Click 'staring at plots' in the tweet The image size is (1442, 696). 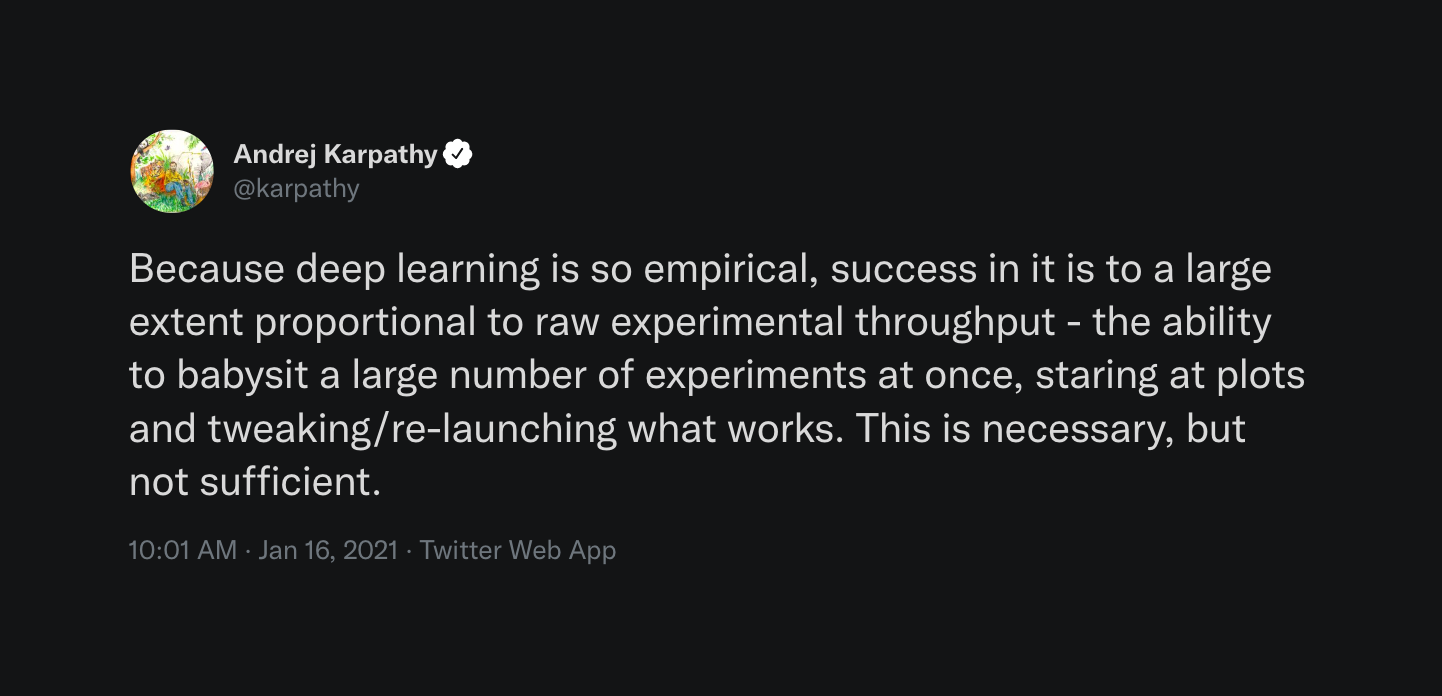coord(1170,376)
